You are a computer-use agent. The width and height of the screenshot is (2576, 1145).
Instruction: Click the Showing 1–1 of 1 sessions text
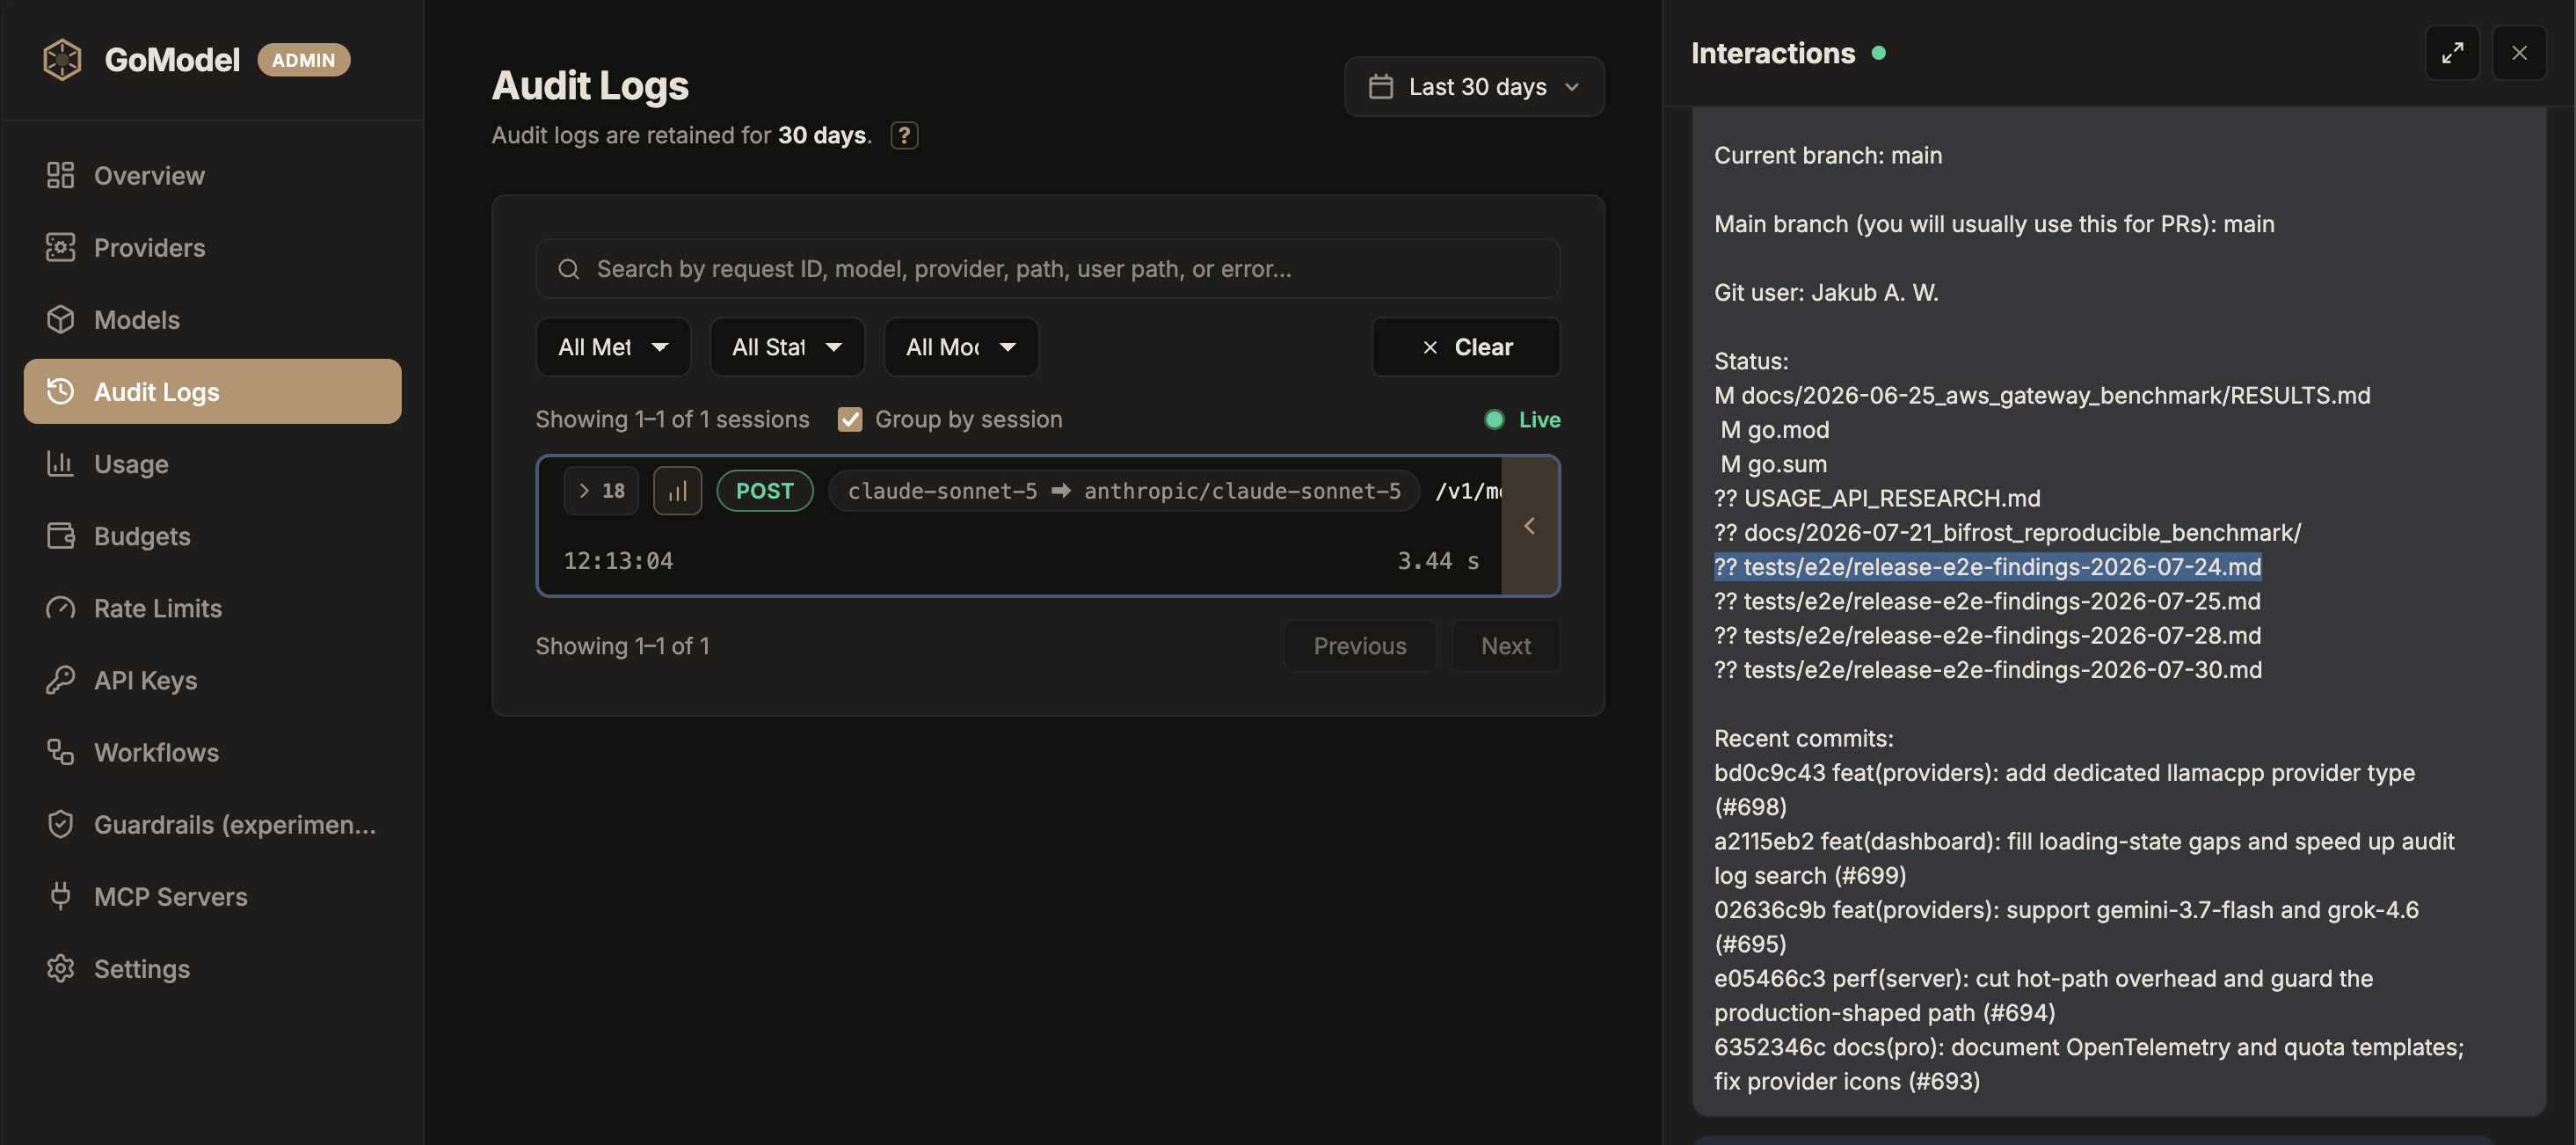pos(672,419)
